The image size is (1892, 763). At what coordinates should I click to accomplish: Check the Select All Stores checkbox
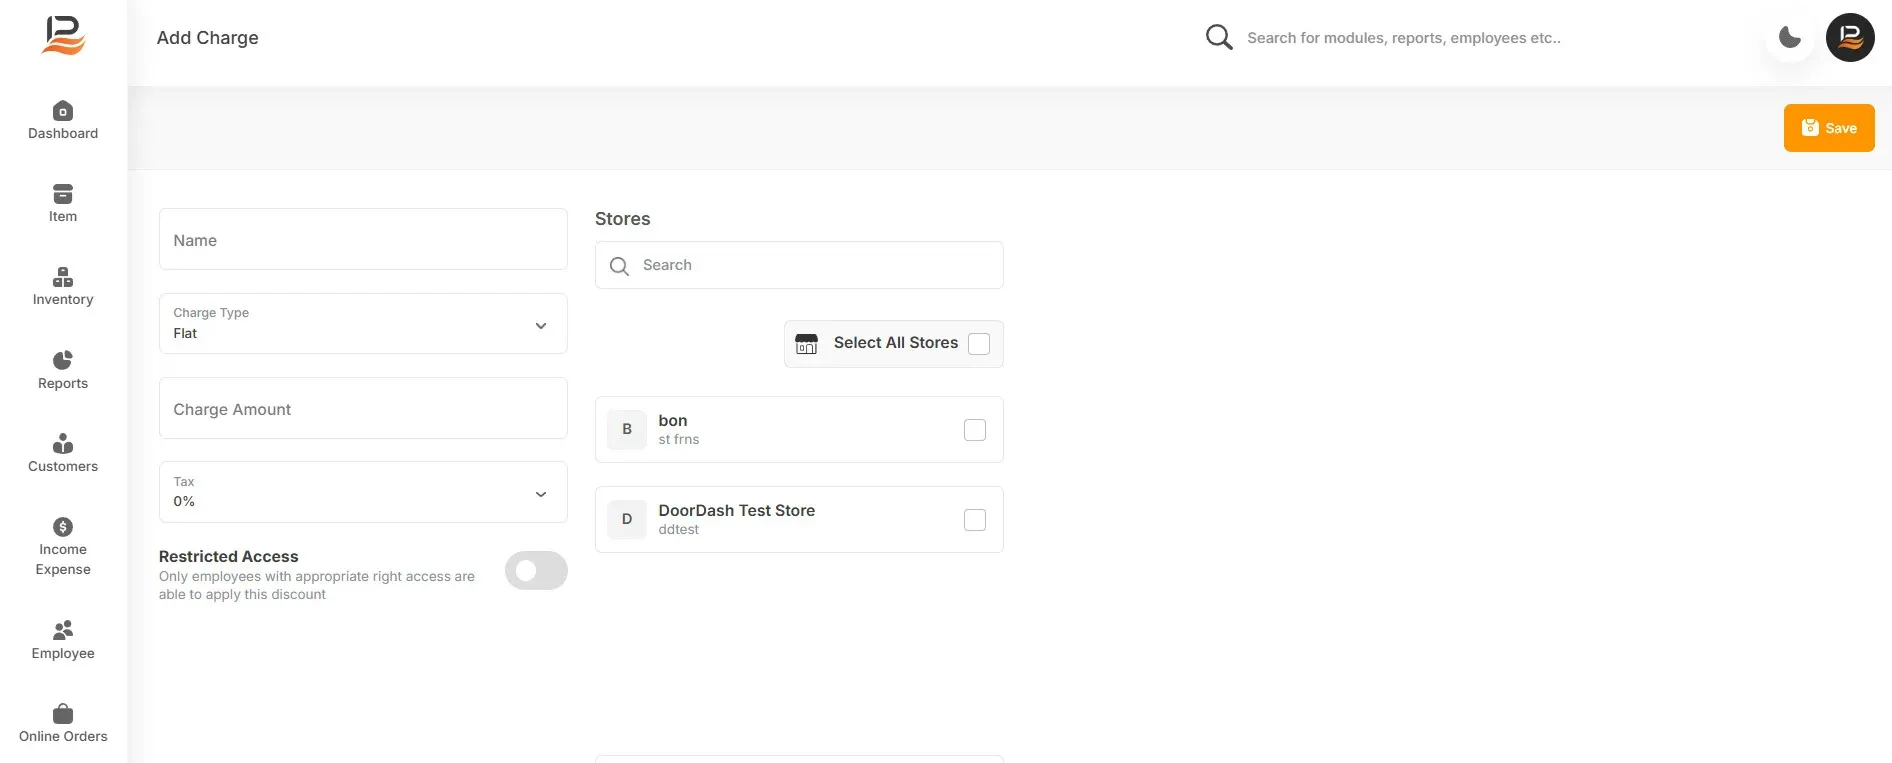coord(979,344)
